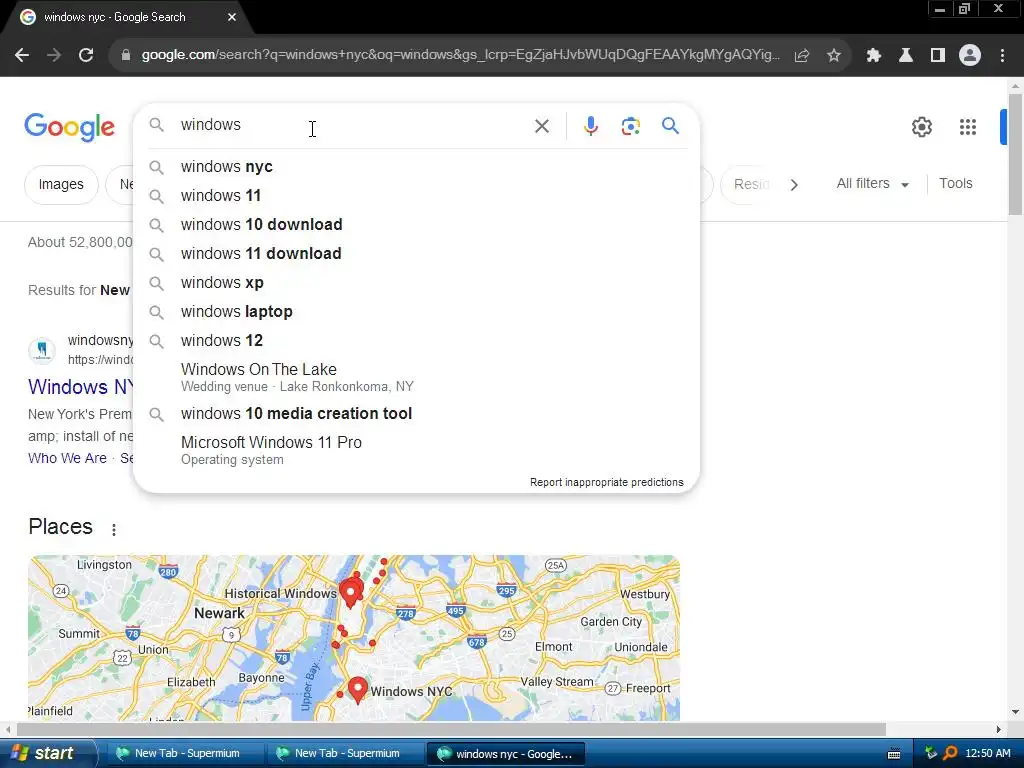Select the 'windows laptop' suggestion
1024x768 pixels.
point(416,312)
